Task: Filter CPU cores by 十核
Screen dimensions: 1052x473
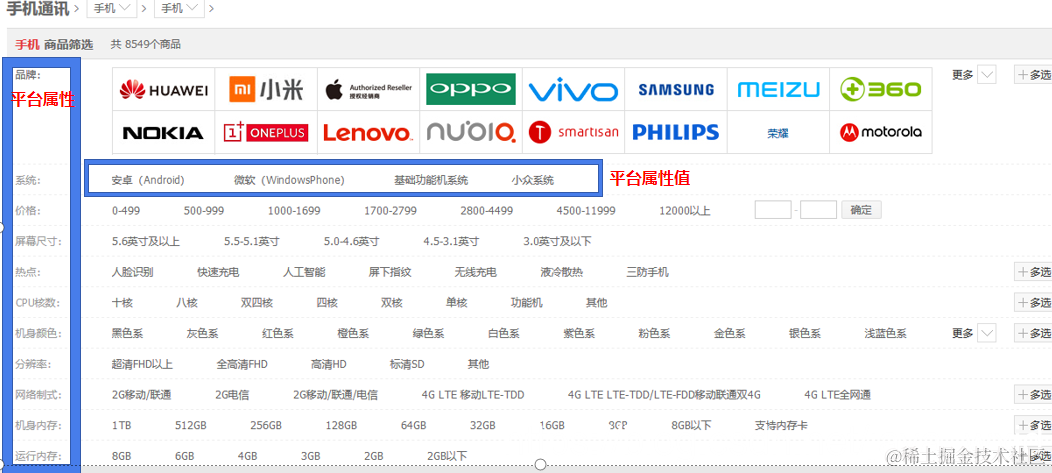Action: pyautogui.click(x=122, y=303)
